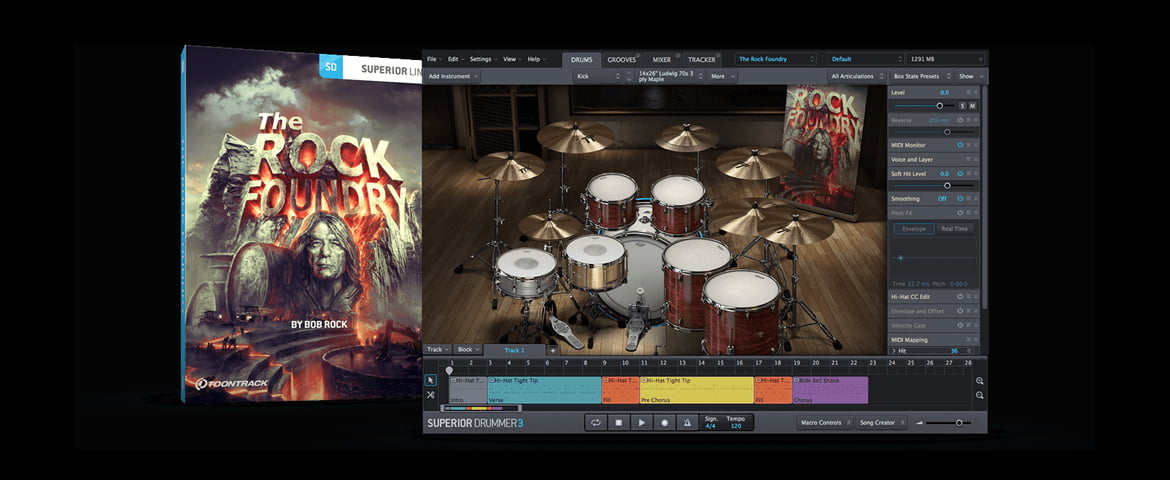Open the Default preset selector
This screenshot has height=480, width=1170.
pyautogui.click(x=866, y=59)
